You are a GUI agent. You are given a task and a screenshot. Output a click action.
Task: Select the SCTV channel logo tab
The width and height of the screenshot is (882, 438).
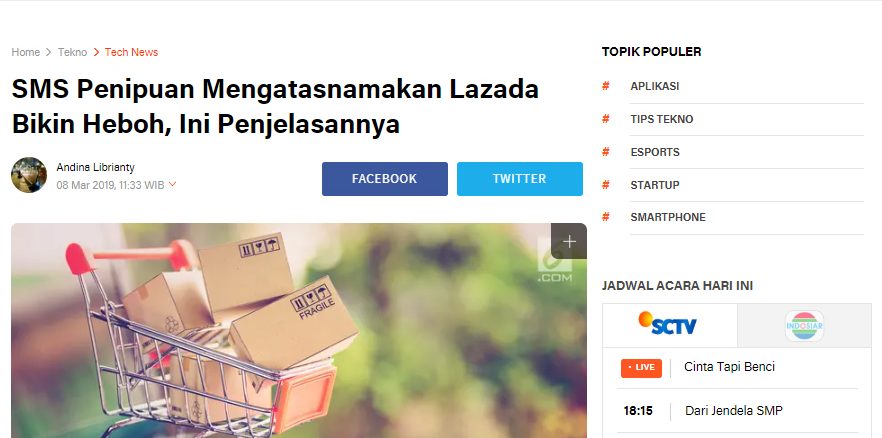pyautogui.click(x=669, y=324)
